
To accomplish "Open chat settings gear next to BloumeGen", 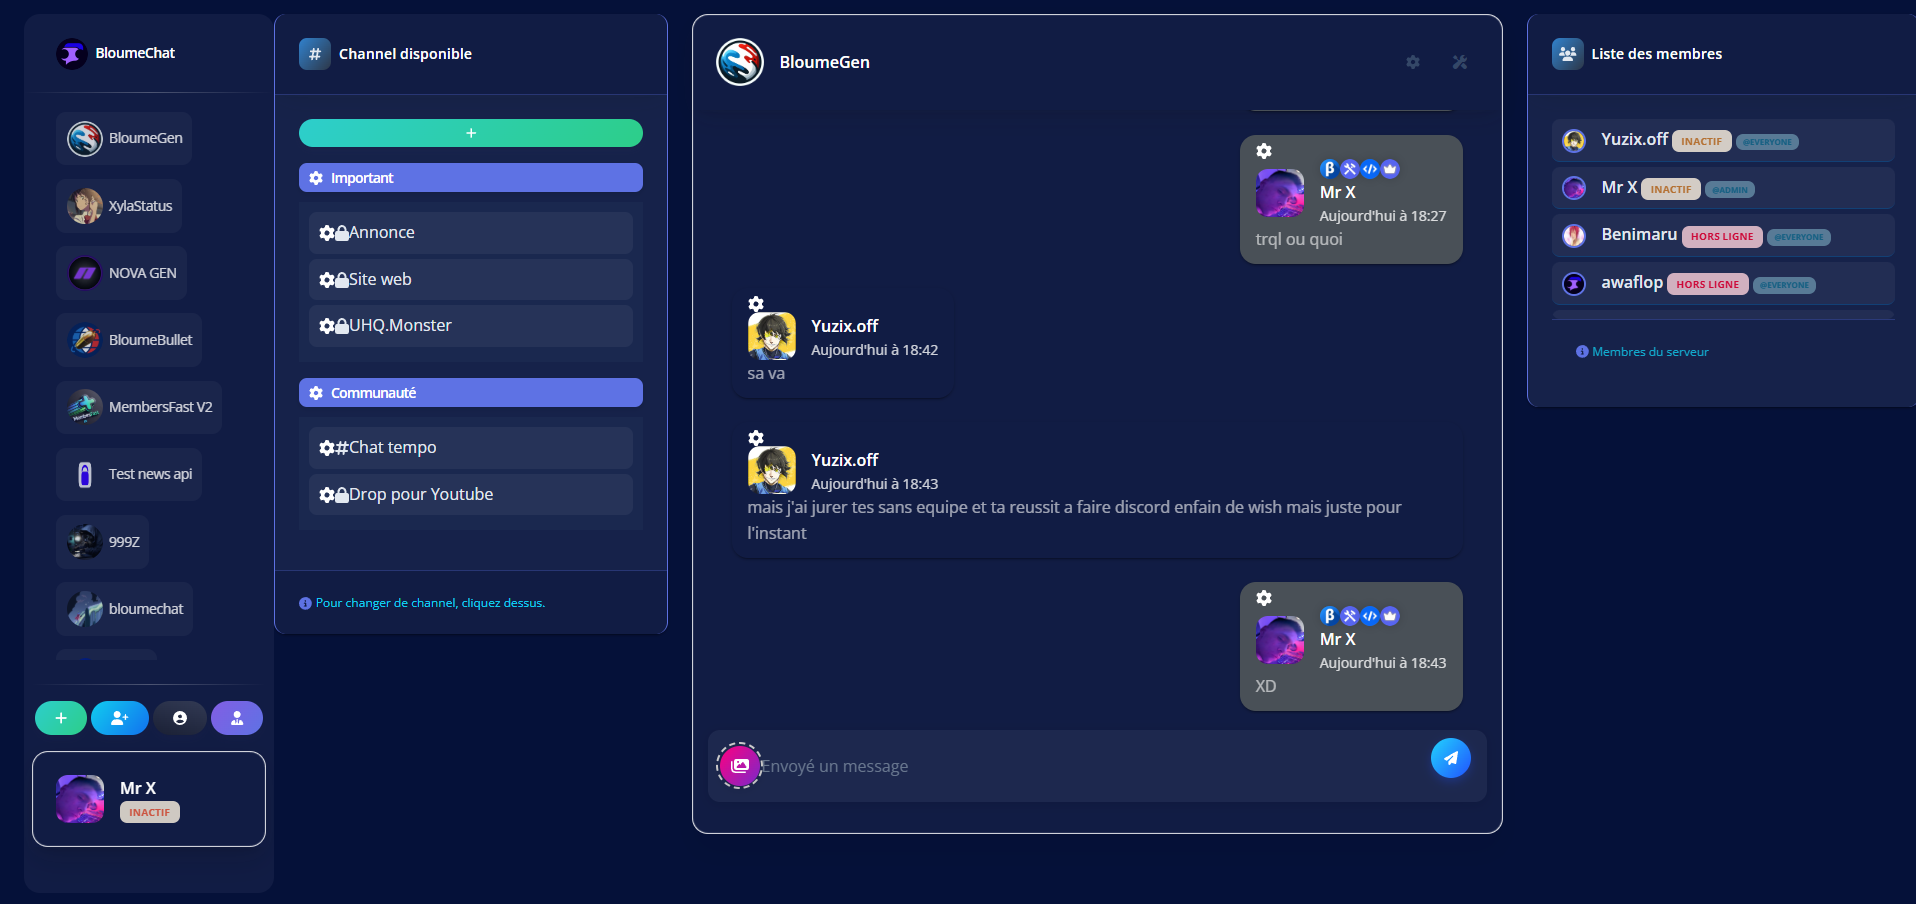I will (x=1412, y=62).
